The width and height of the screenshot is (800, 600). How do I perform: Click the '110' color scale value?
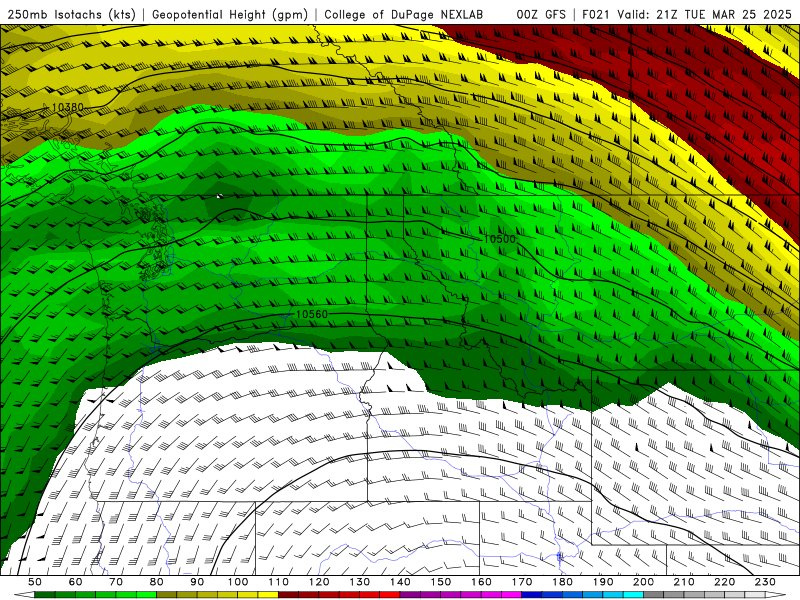(278, 582)
